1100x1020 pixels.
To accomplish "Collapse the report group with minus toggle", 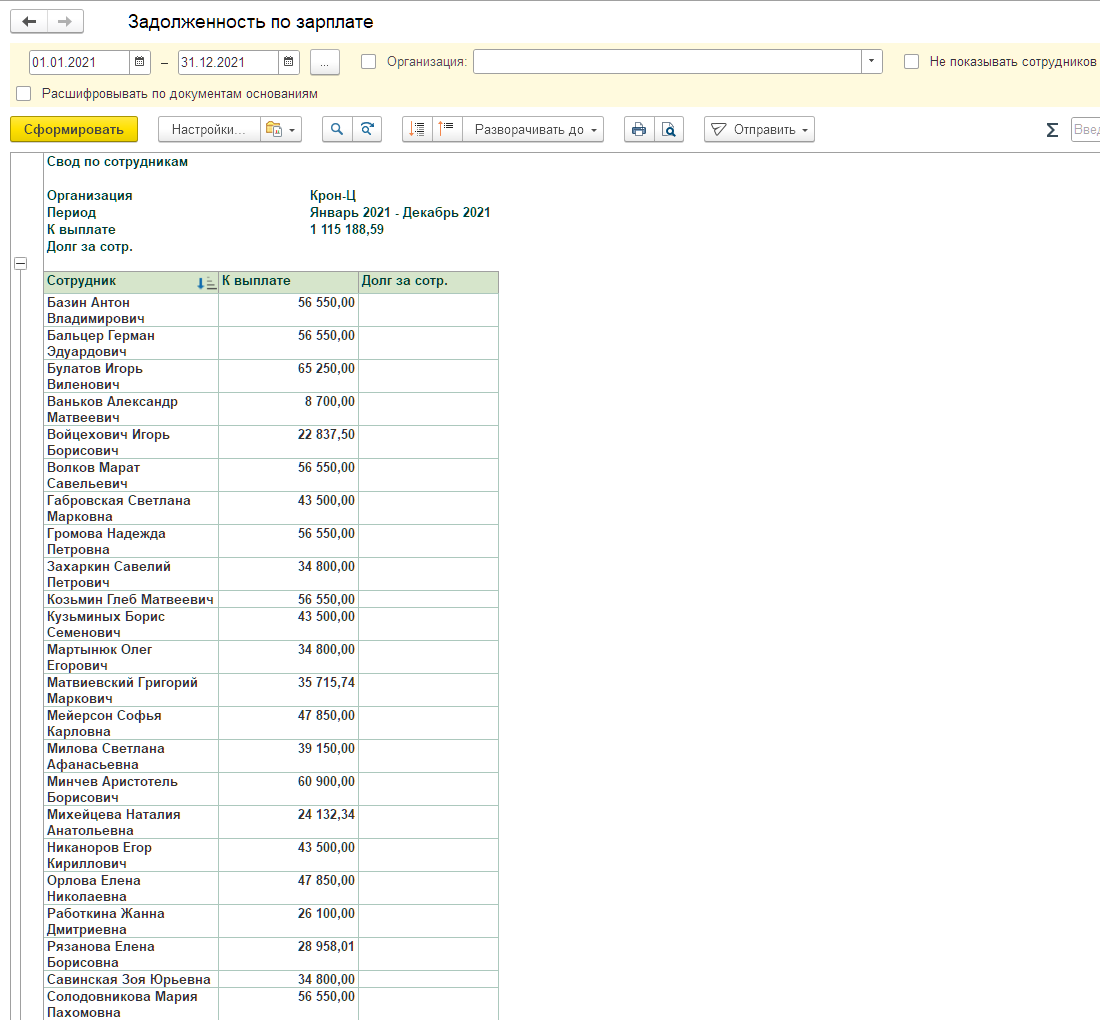I will (x=20, y=264).
